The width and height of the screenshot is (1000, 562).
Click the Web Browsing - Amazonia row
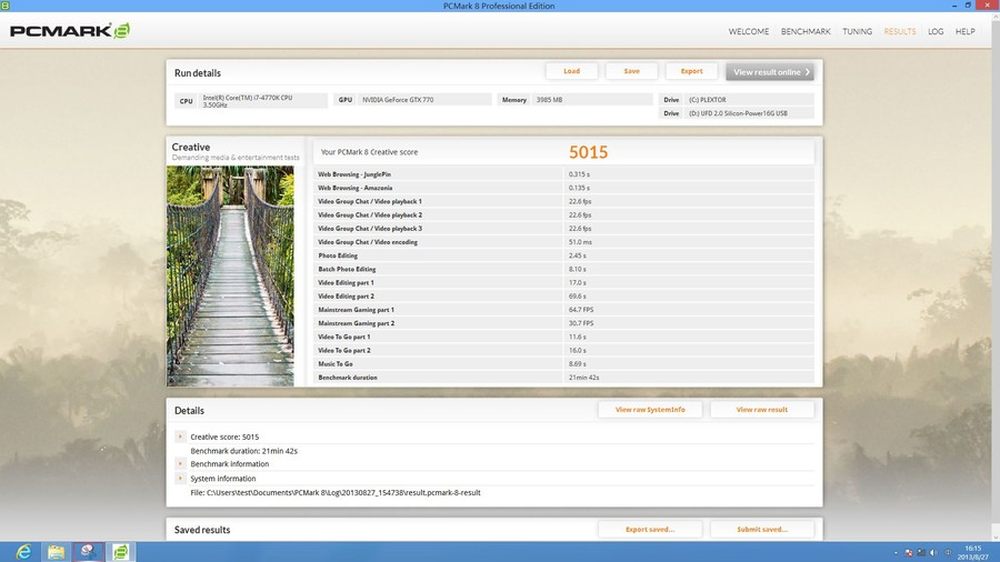click(x=564, y=188)
